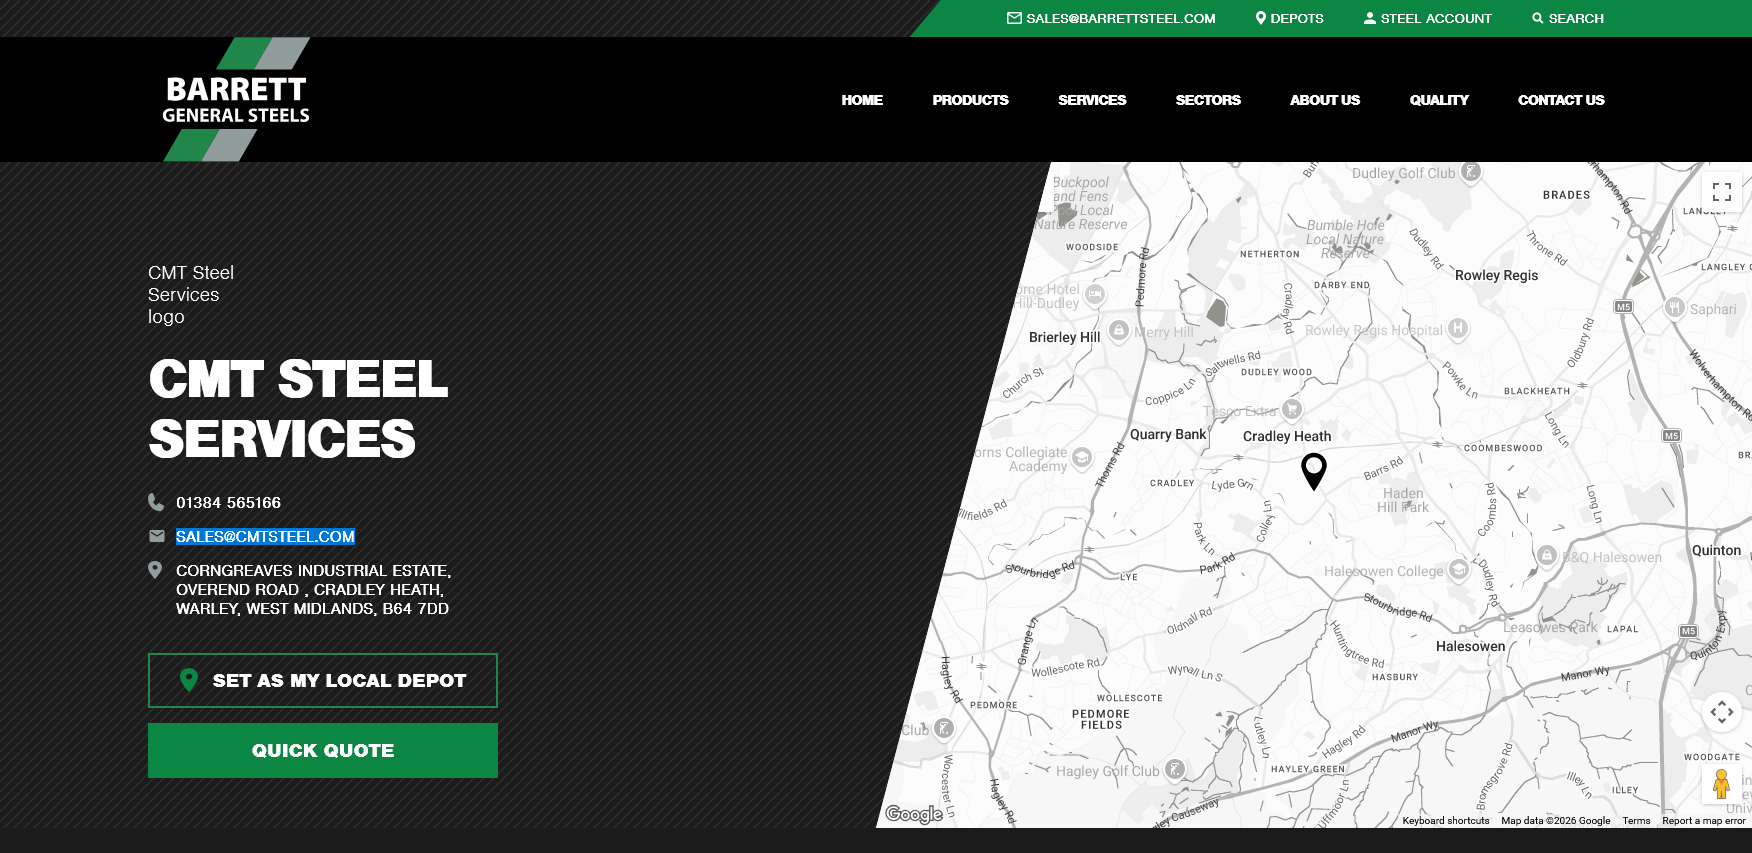Click the Corngreaves Industrial Estate address text
Viewport: 1752px width, 853px height.
pos(313,589)
